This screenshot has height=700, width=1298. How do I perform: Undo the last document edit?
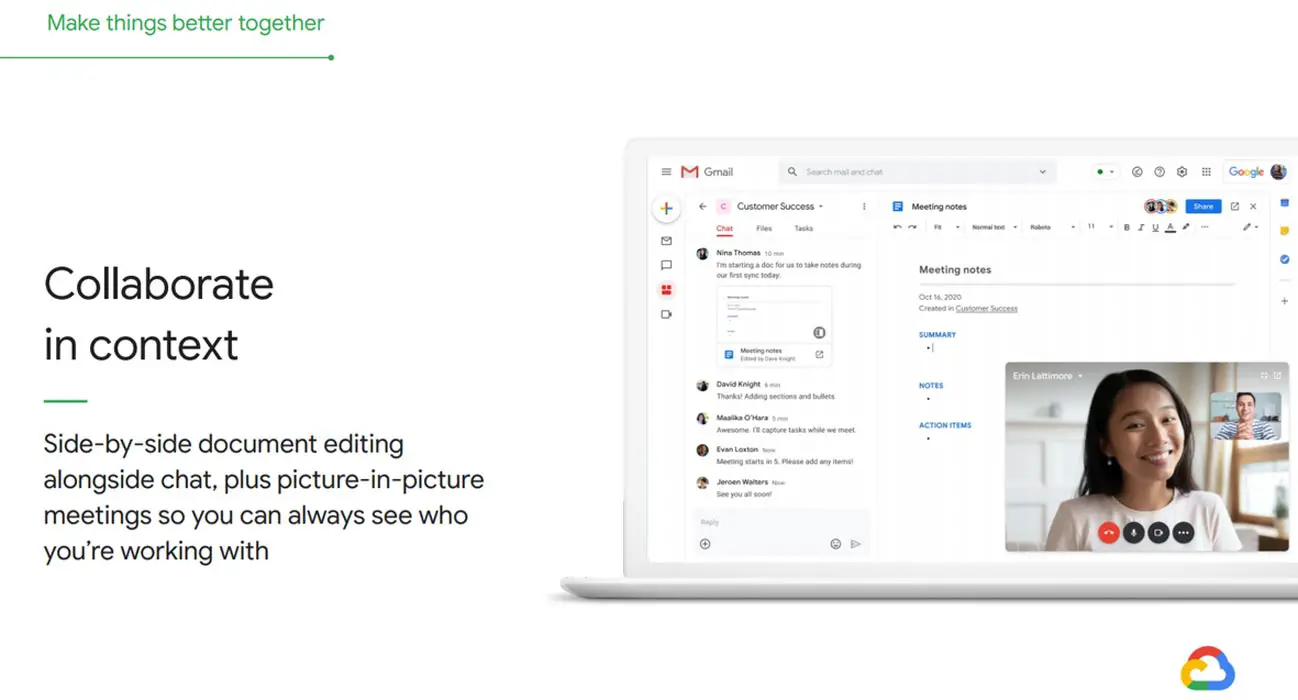click(x=897, y=227)
